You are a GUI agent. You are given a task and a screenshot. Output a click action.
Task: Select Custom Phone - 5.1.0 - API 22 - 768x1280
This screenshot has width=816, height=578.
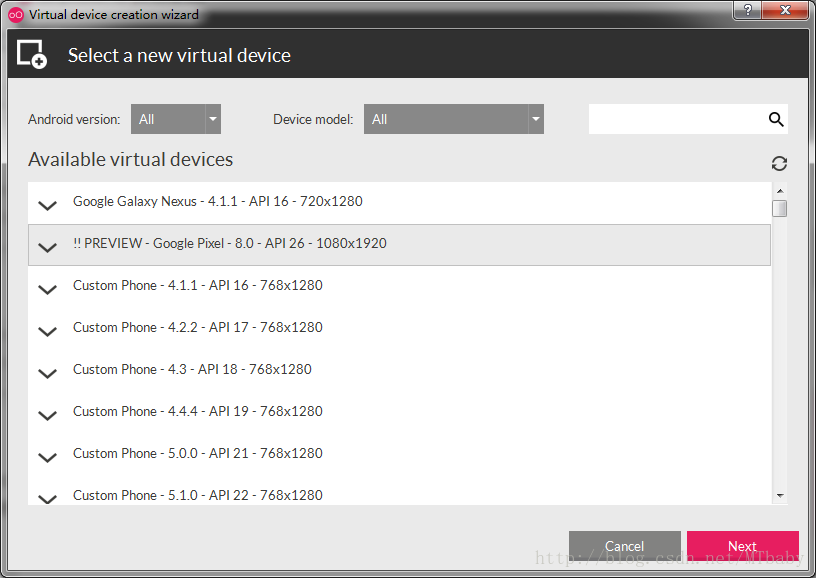[x=399, y=491]
